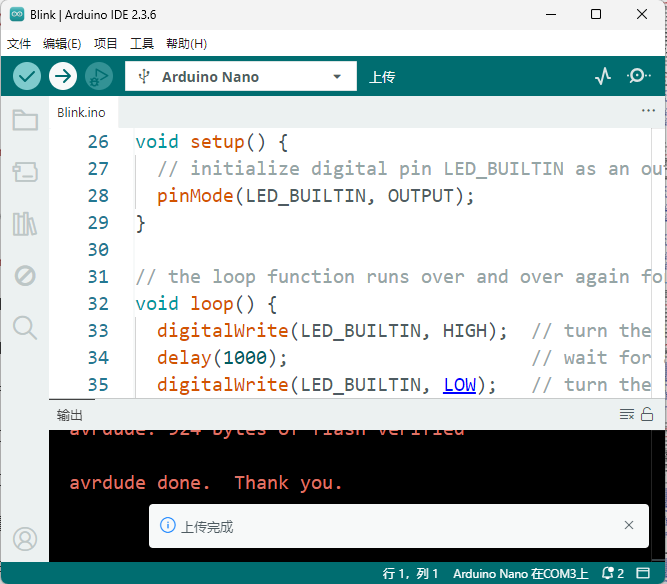Screen dimensions: 667x584
Task: Maximize the Arduino IDE window
Action: point(596,14)
